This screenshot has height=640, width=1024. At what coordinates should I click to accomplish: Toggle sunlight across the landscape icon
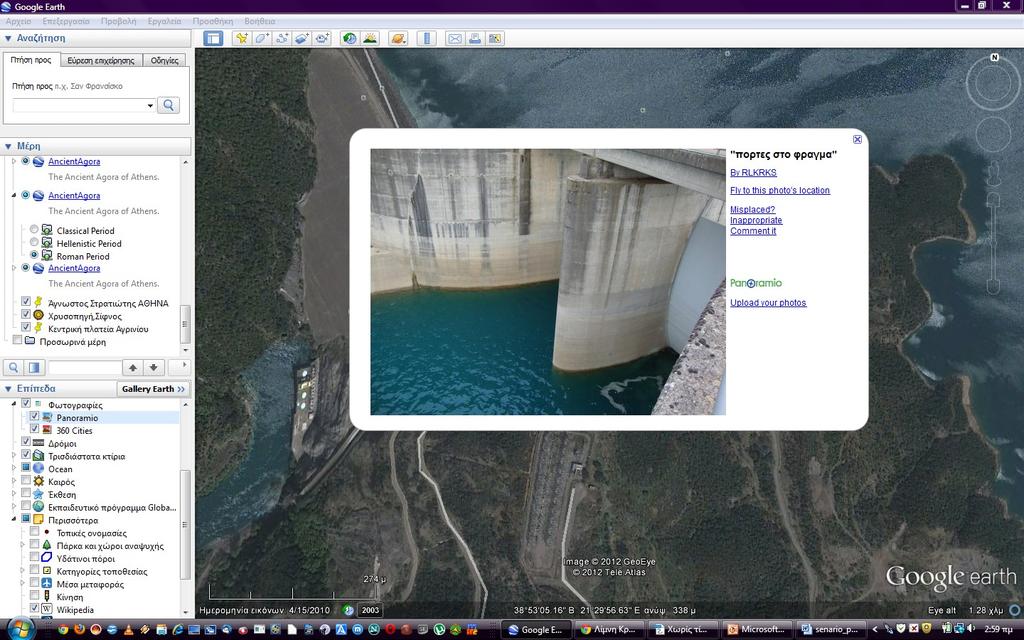(370, 39)
